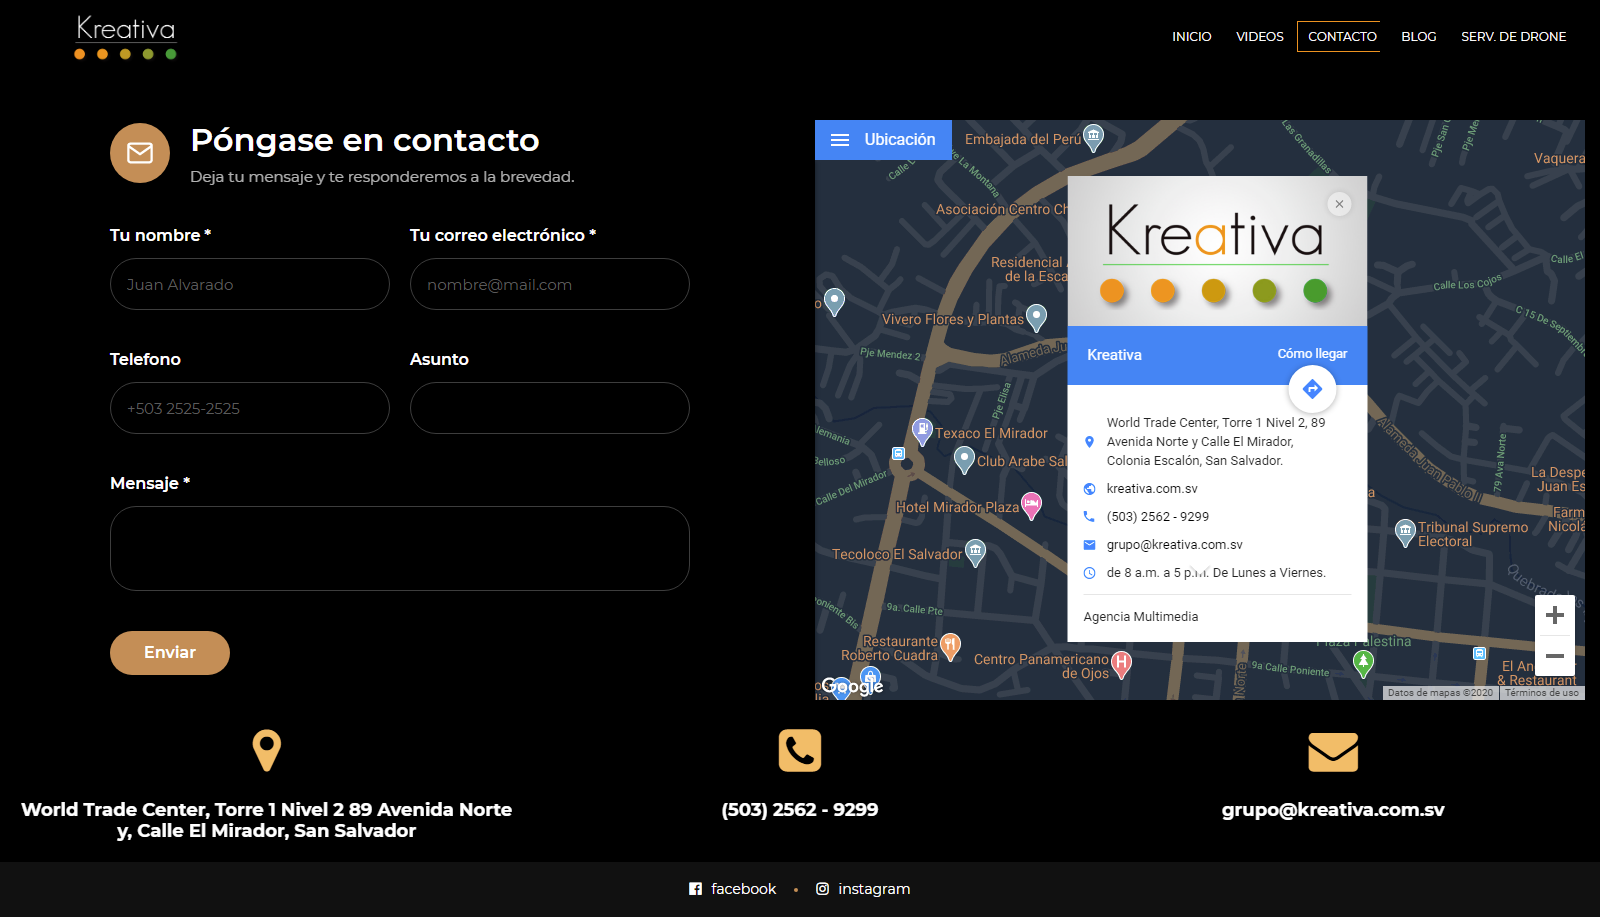Click the Texaco El Mirador marker
Viewport: 1600px width, 917px height.
coord(922,431)
